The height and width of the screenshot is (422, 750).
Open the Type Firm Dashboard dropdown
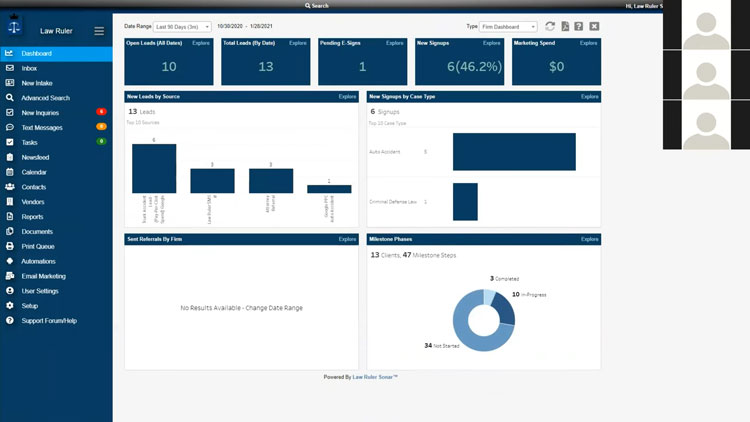(x=508, y=27)
